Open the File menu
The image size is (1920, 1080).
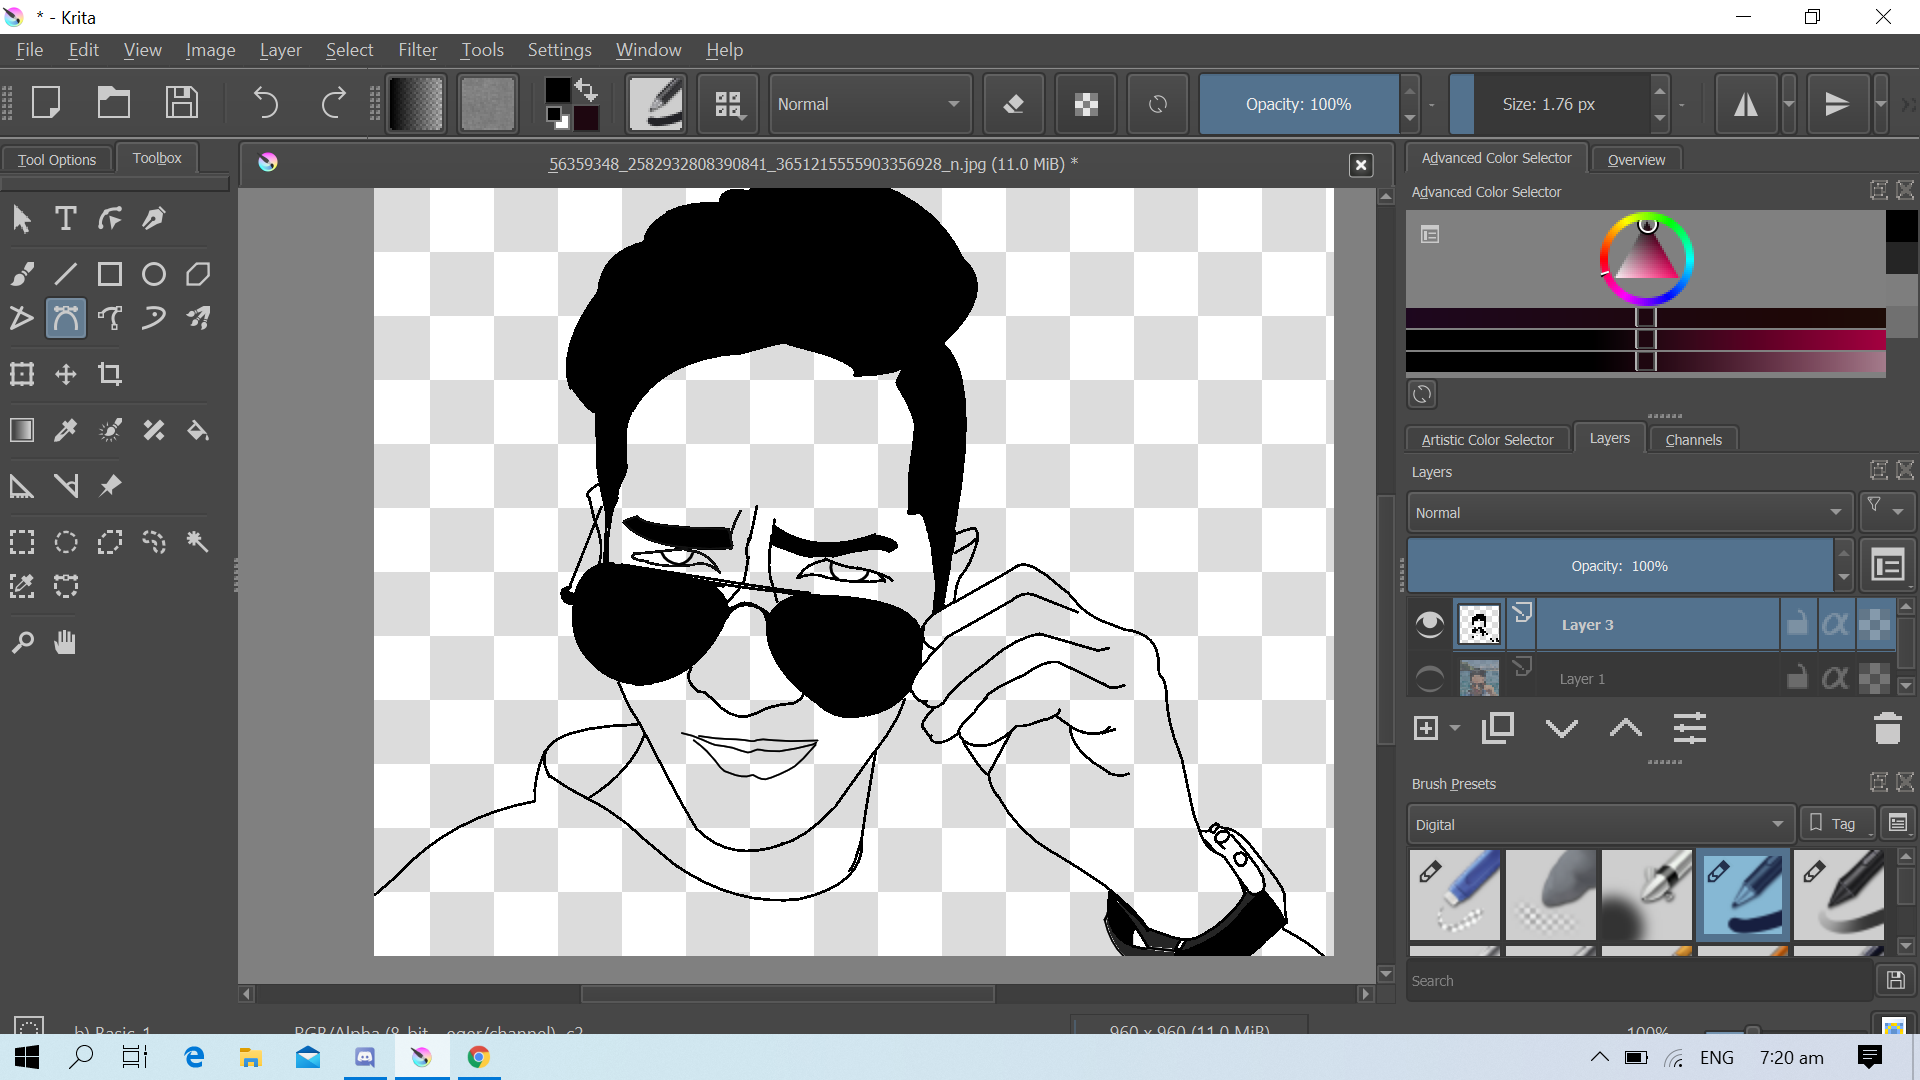pyautogui.click(x=29, y=49)
